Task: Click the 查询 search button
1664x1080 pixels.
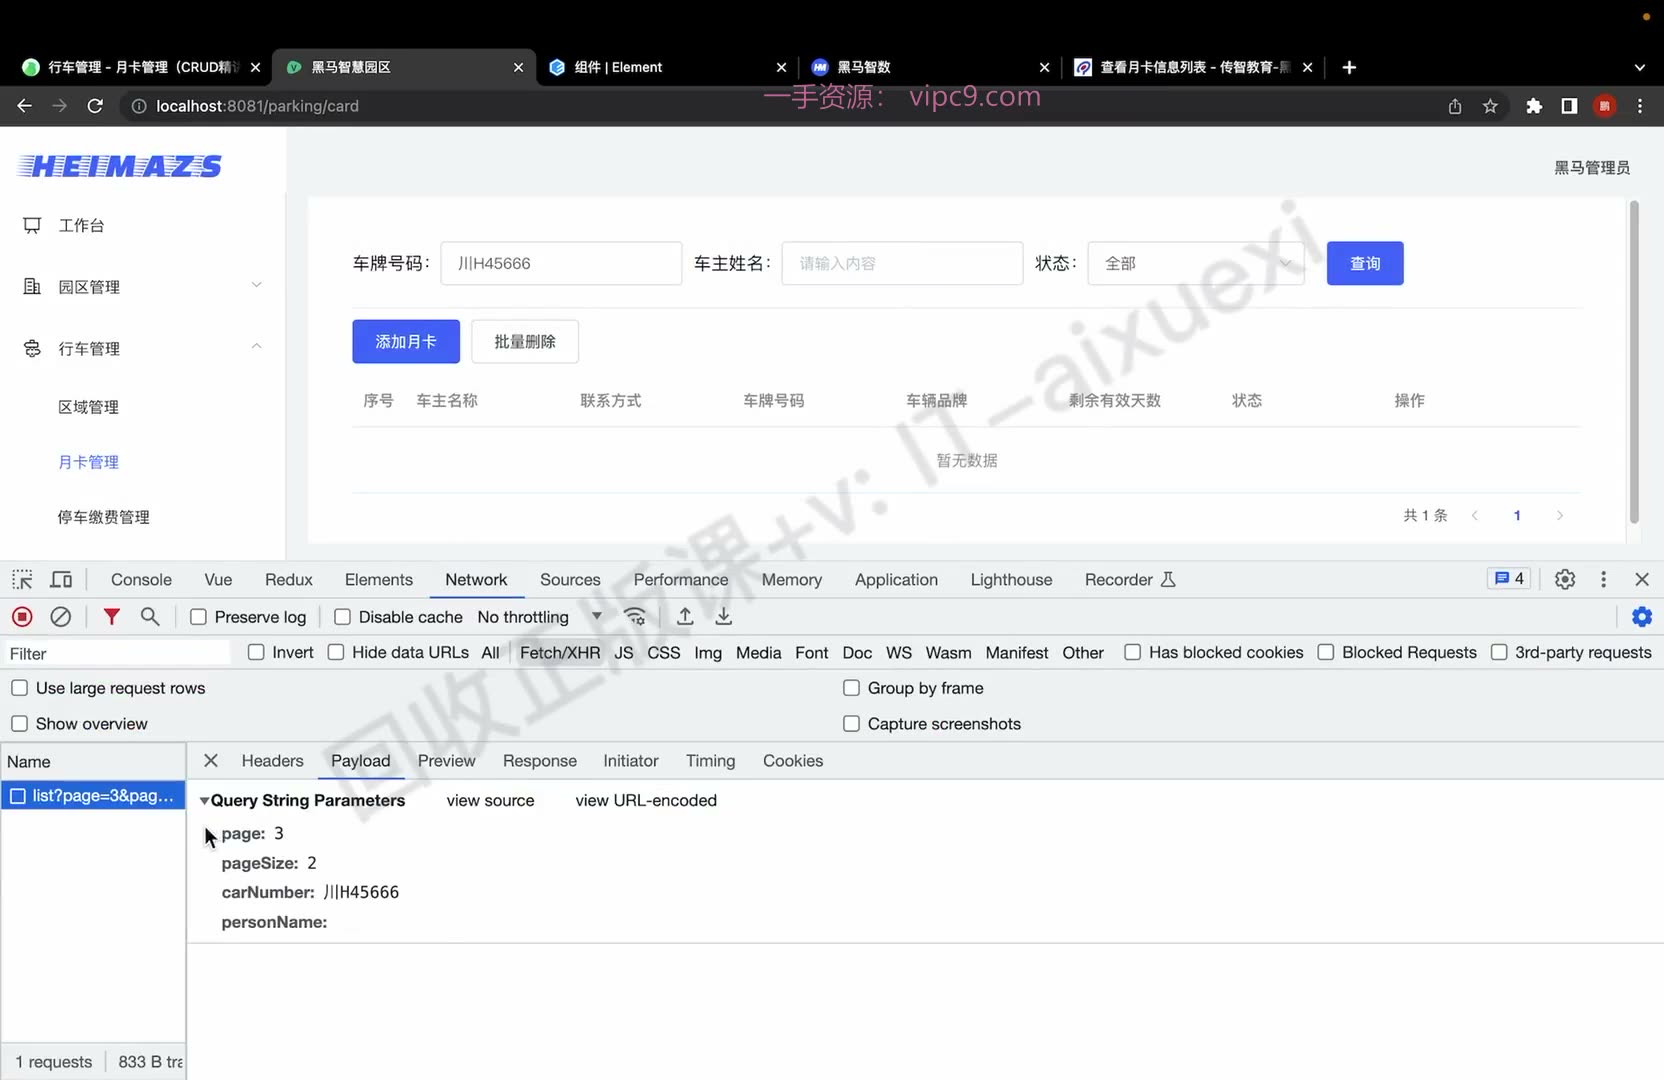Action: 1365,264
